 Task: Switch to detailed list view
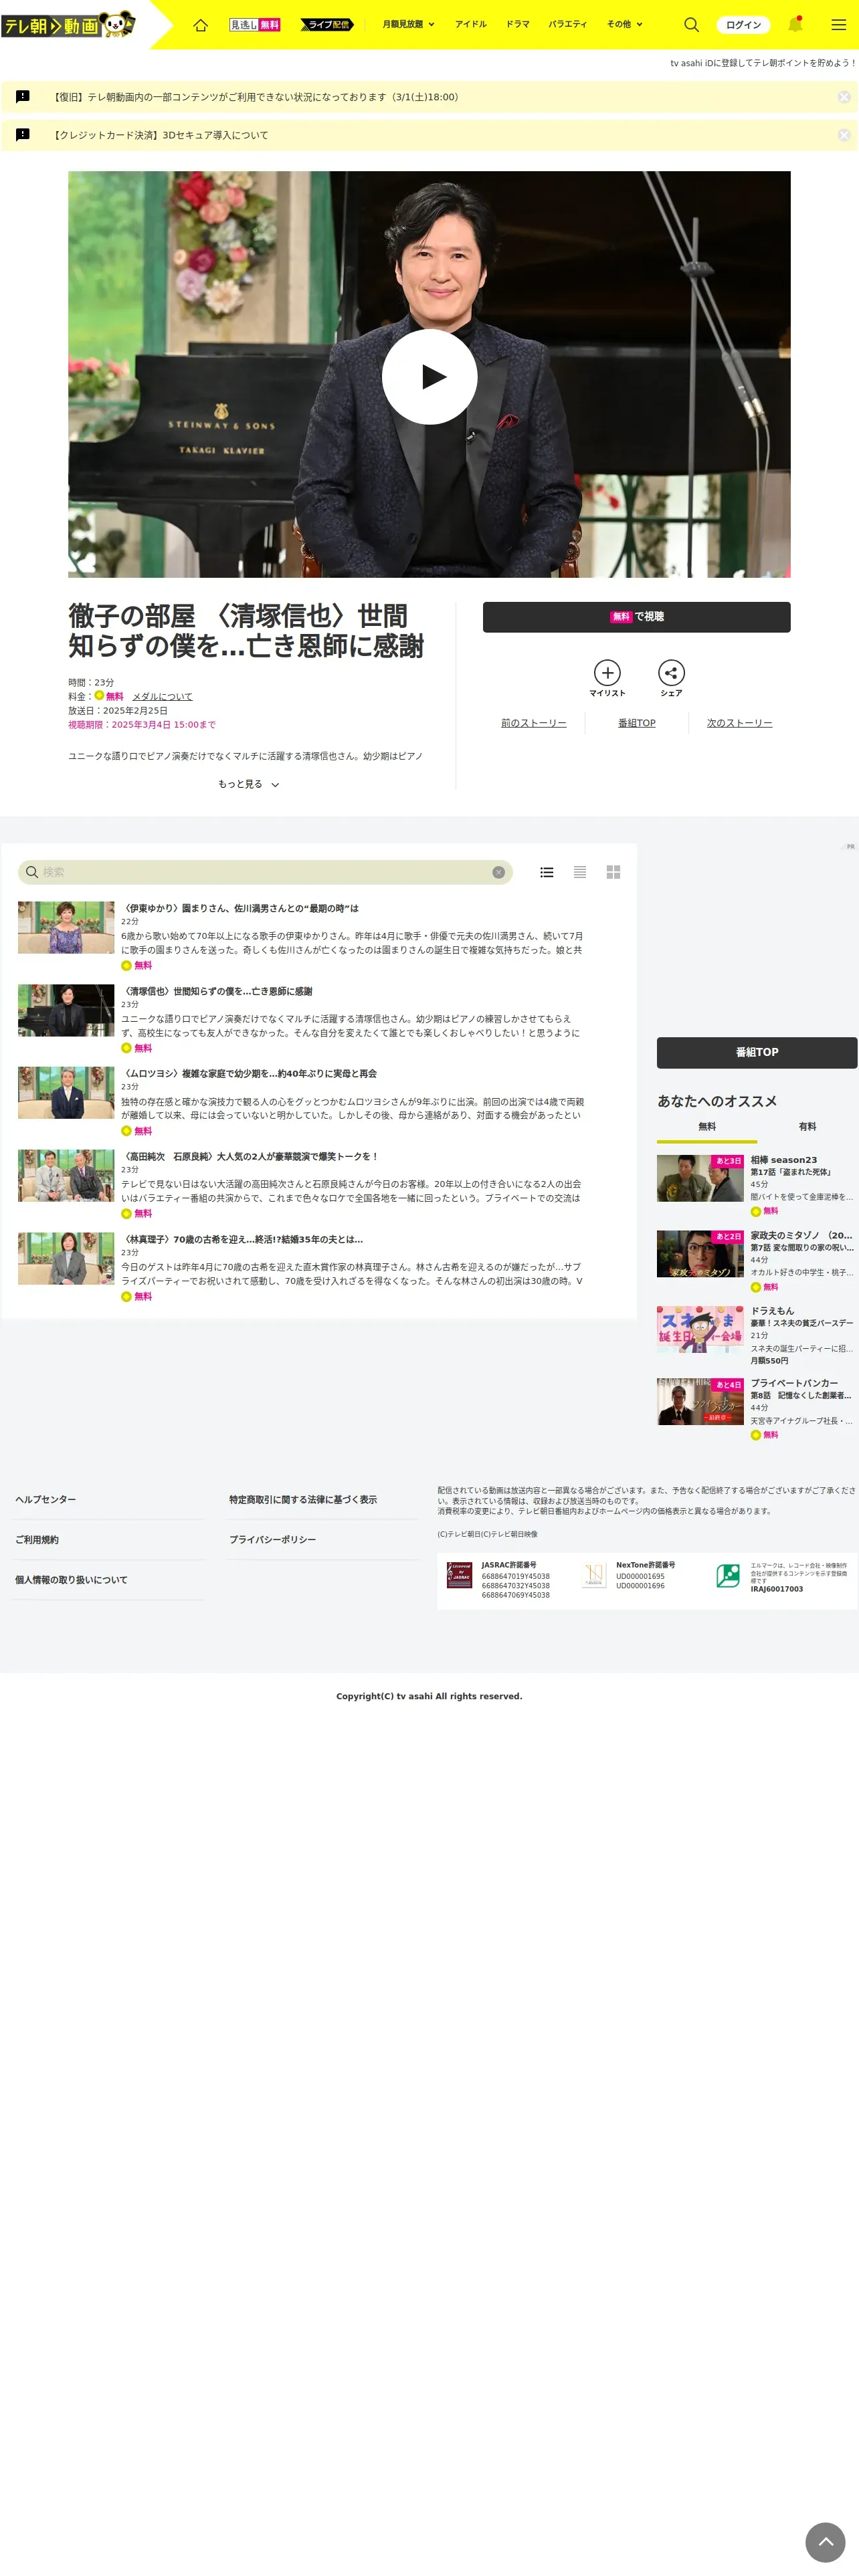546,872
